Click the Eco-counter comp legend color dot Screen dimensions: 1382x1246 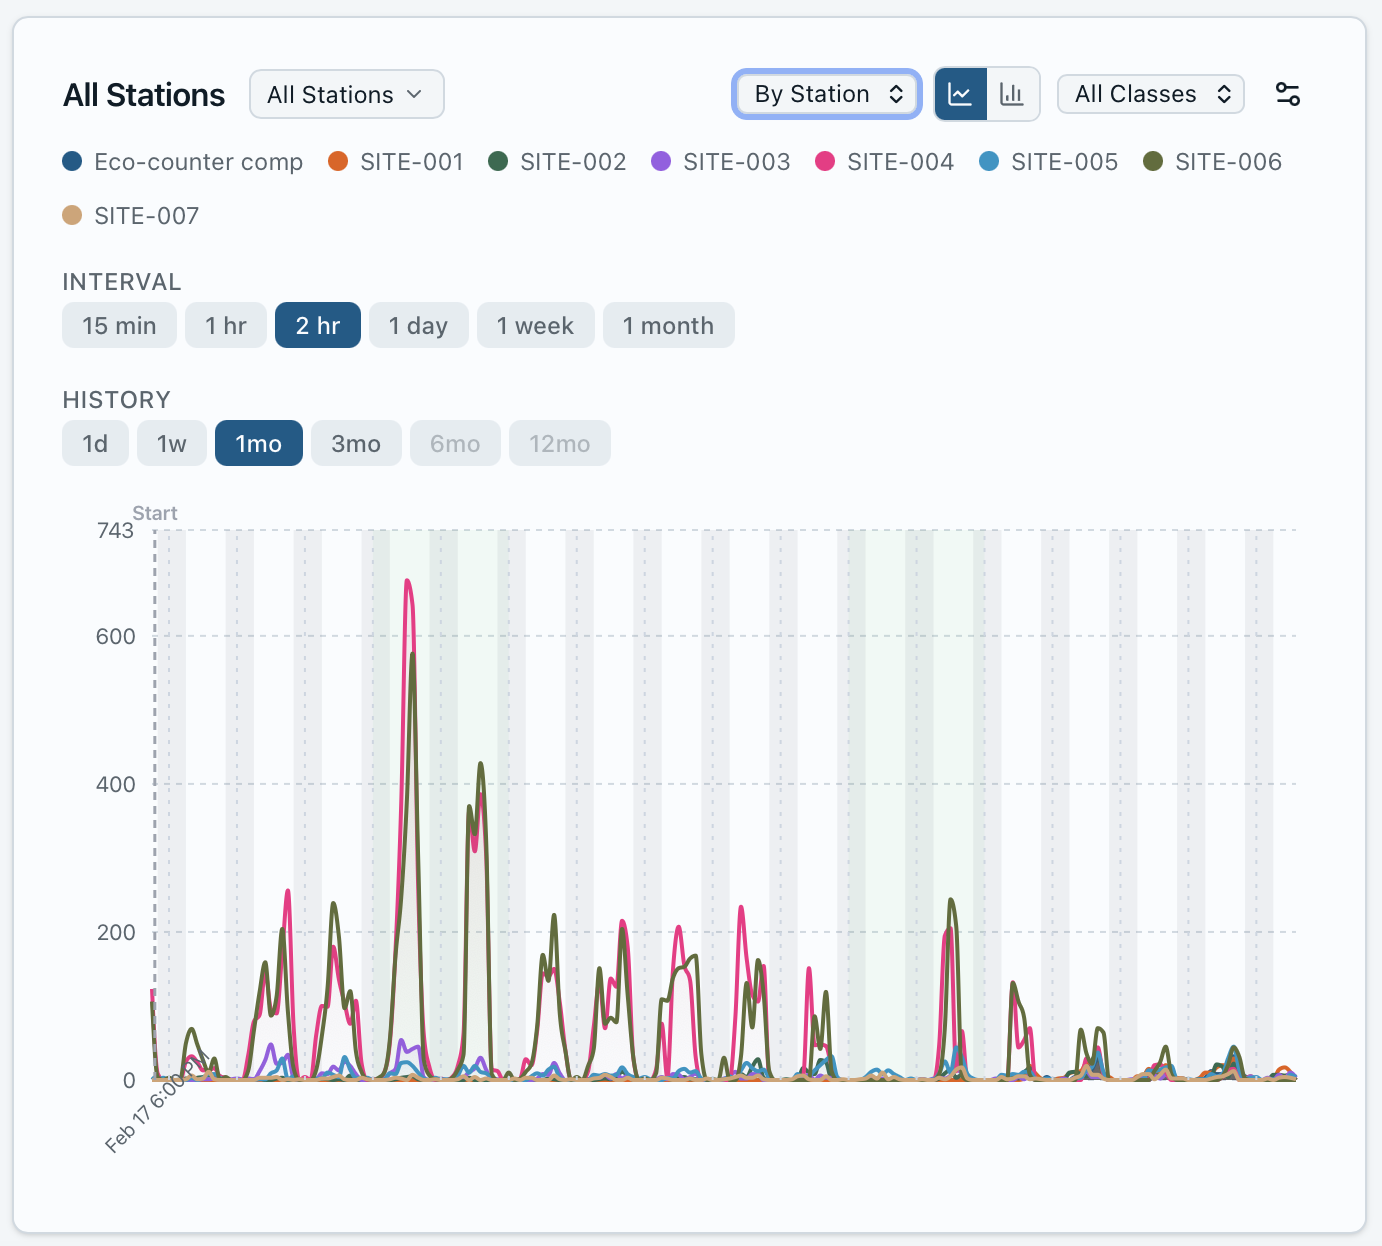71,160
